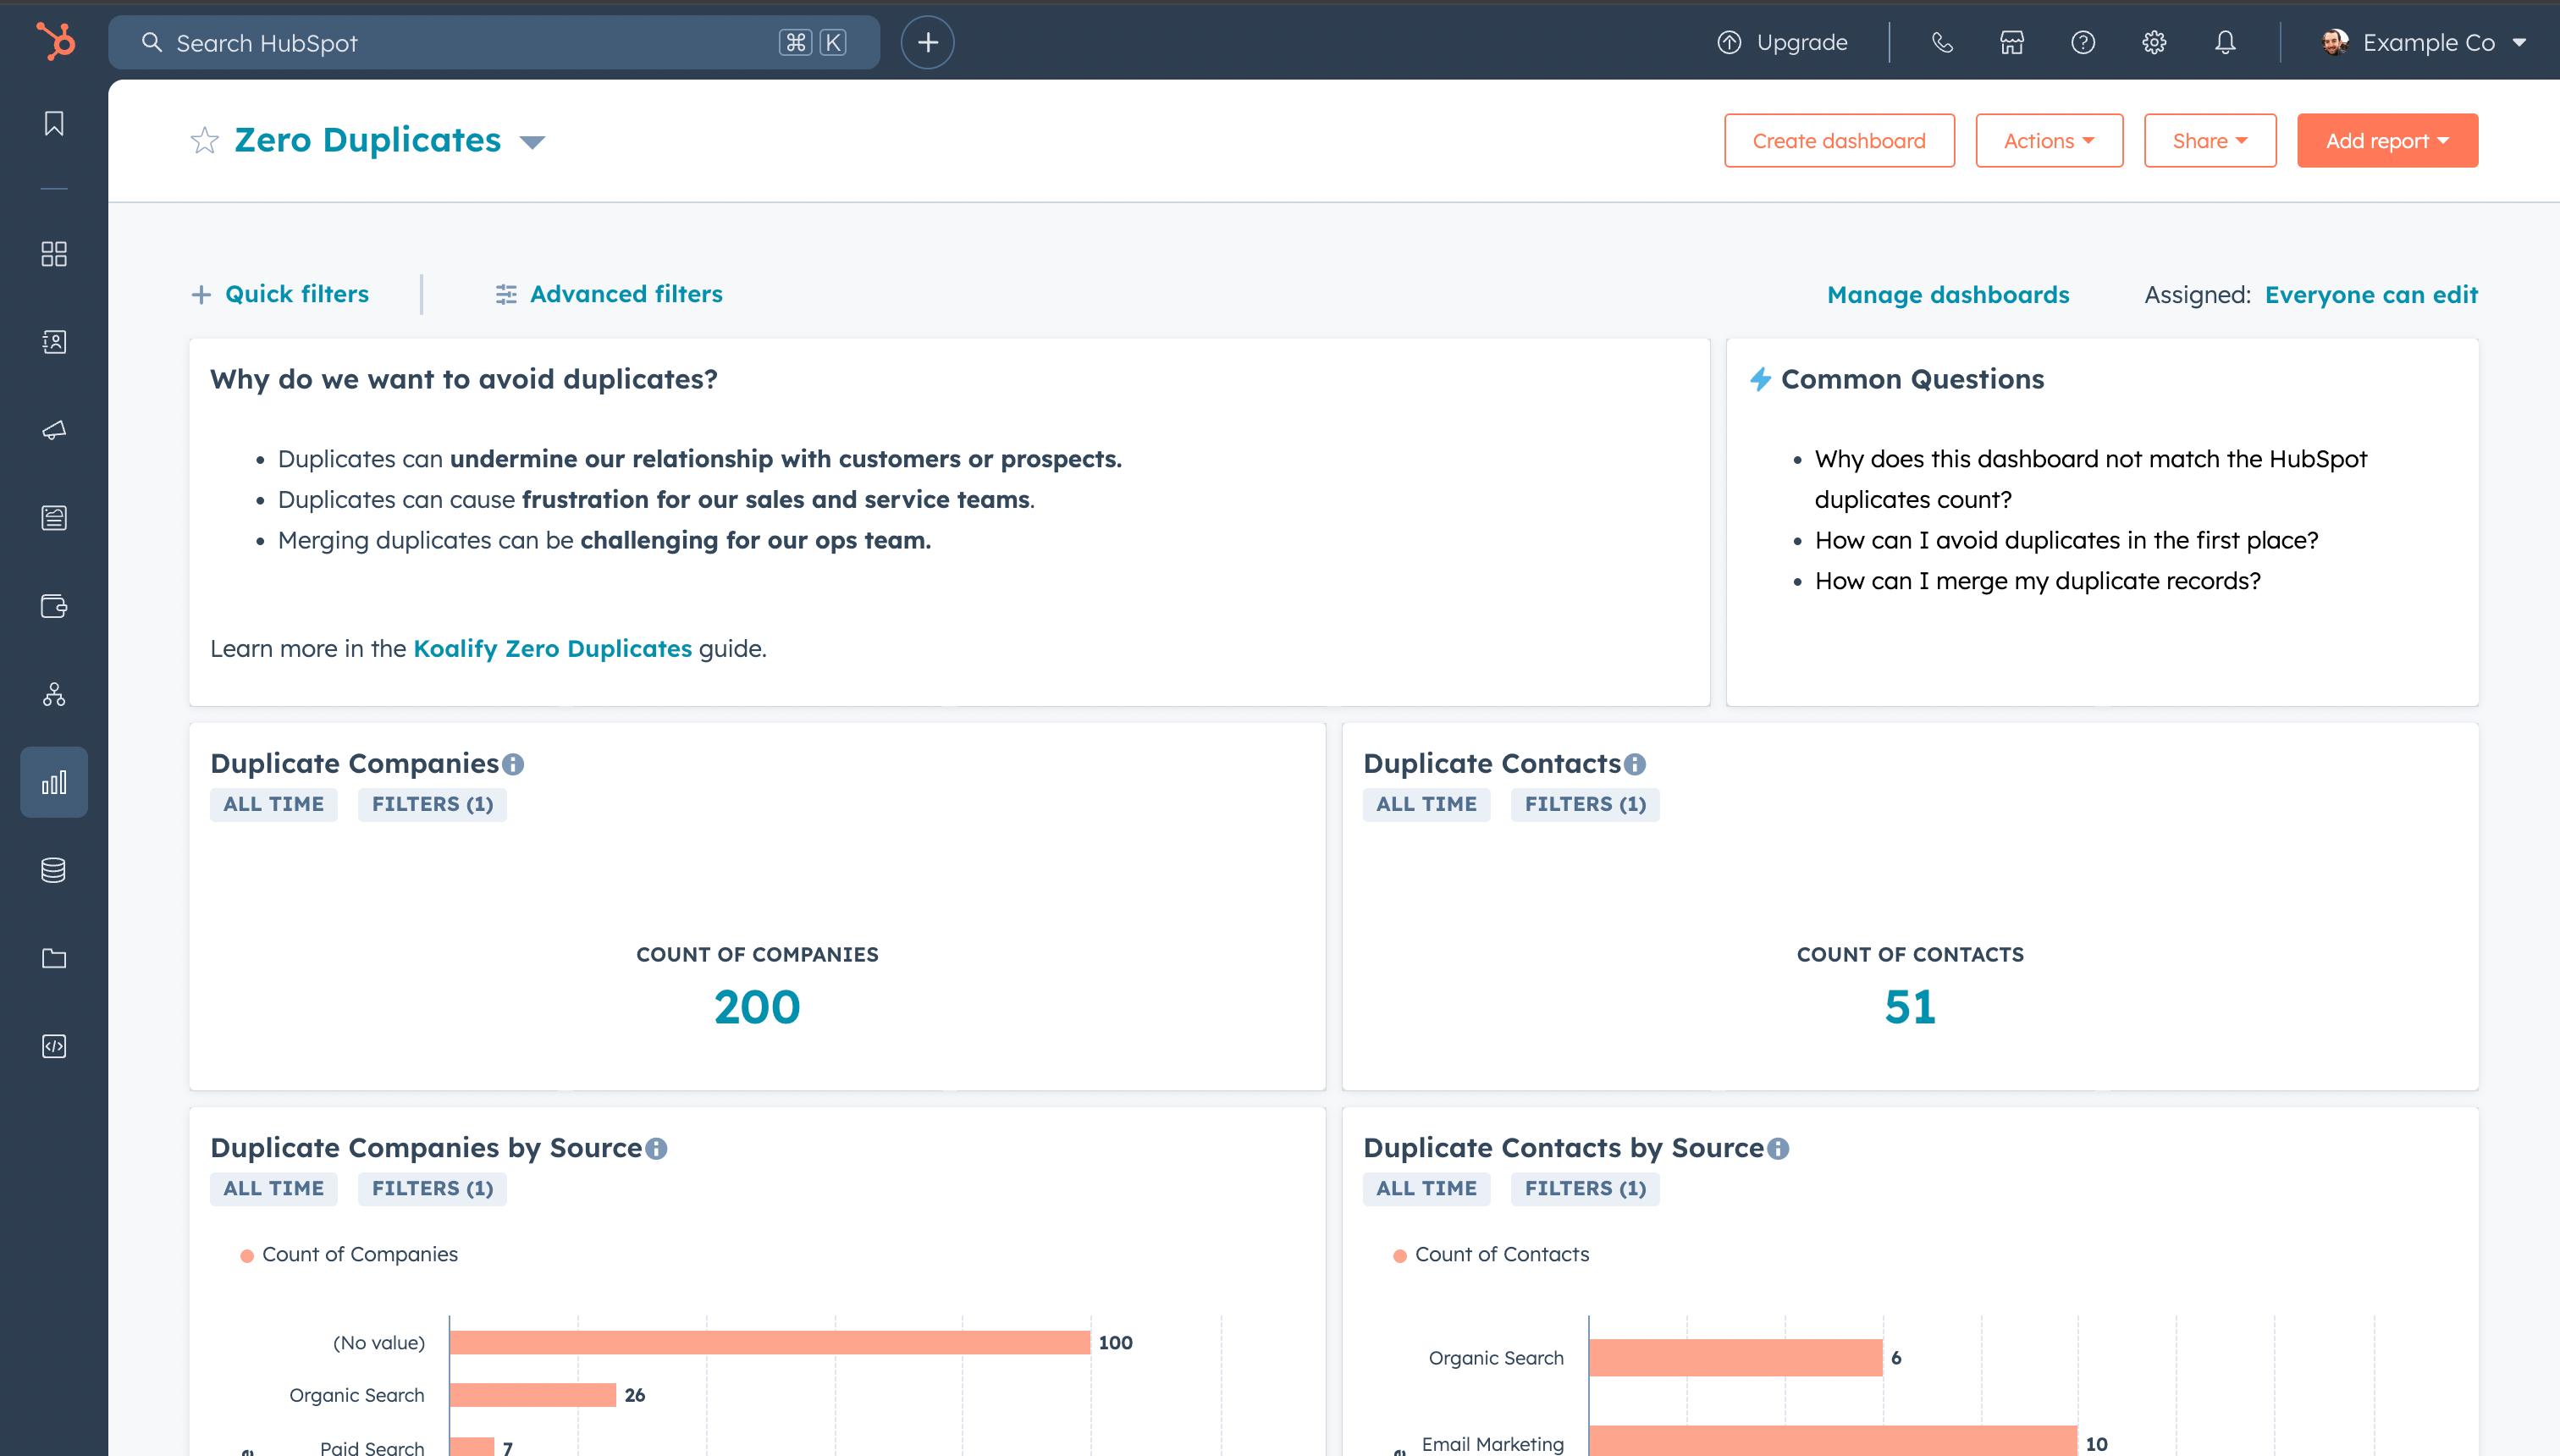
Task: Click the Koalify Zero Duplicates guide link
Action: click(552, 647)
